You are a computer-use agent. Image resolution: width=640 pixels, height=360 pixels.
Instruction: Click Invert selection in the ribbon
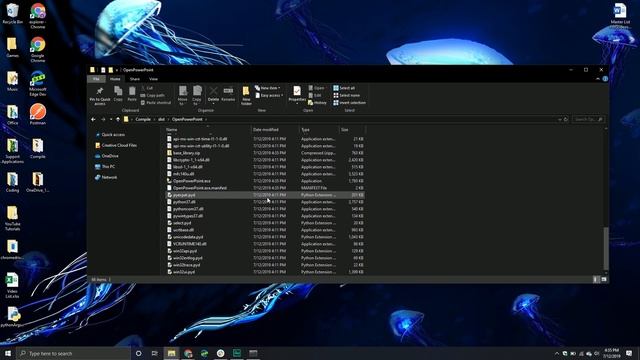[x=349, y=103]
